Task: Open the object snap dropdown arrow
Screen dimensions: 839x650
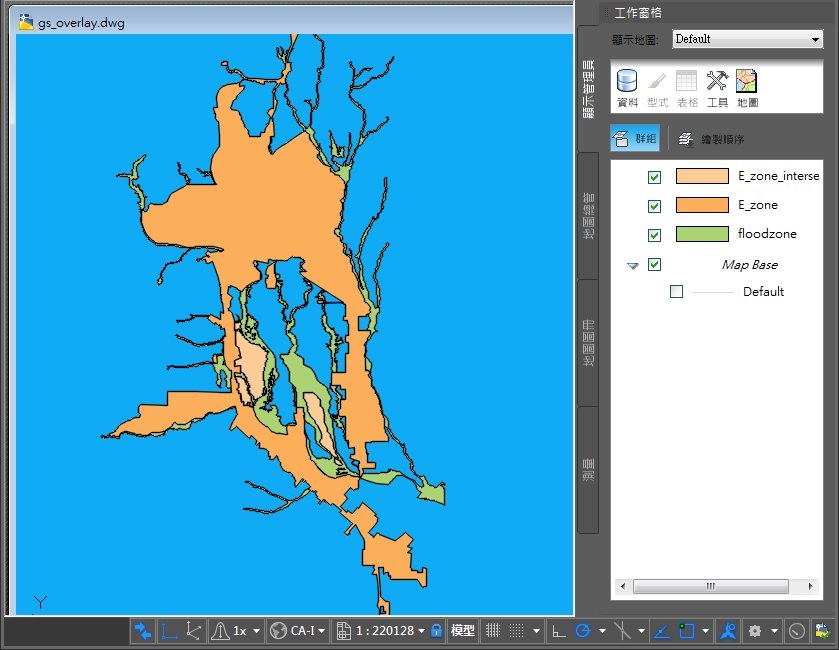Action: (705, 631)
